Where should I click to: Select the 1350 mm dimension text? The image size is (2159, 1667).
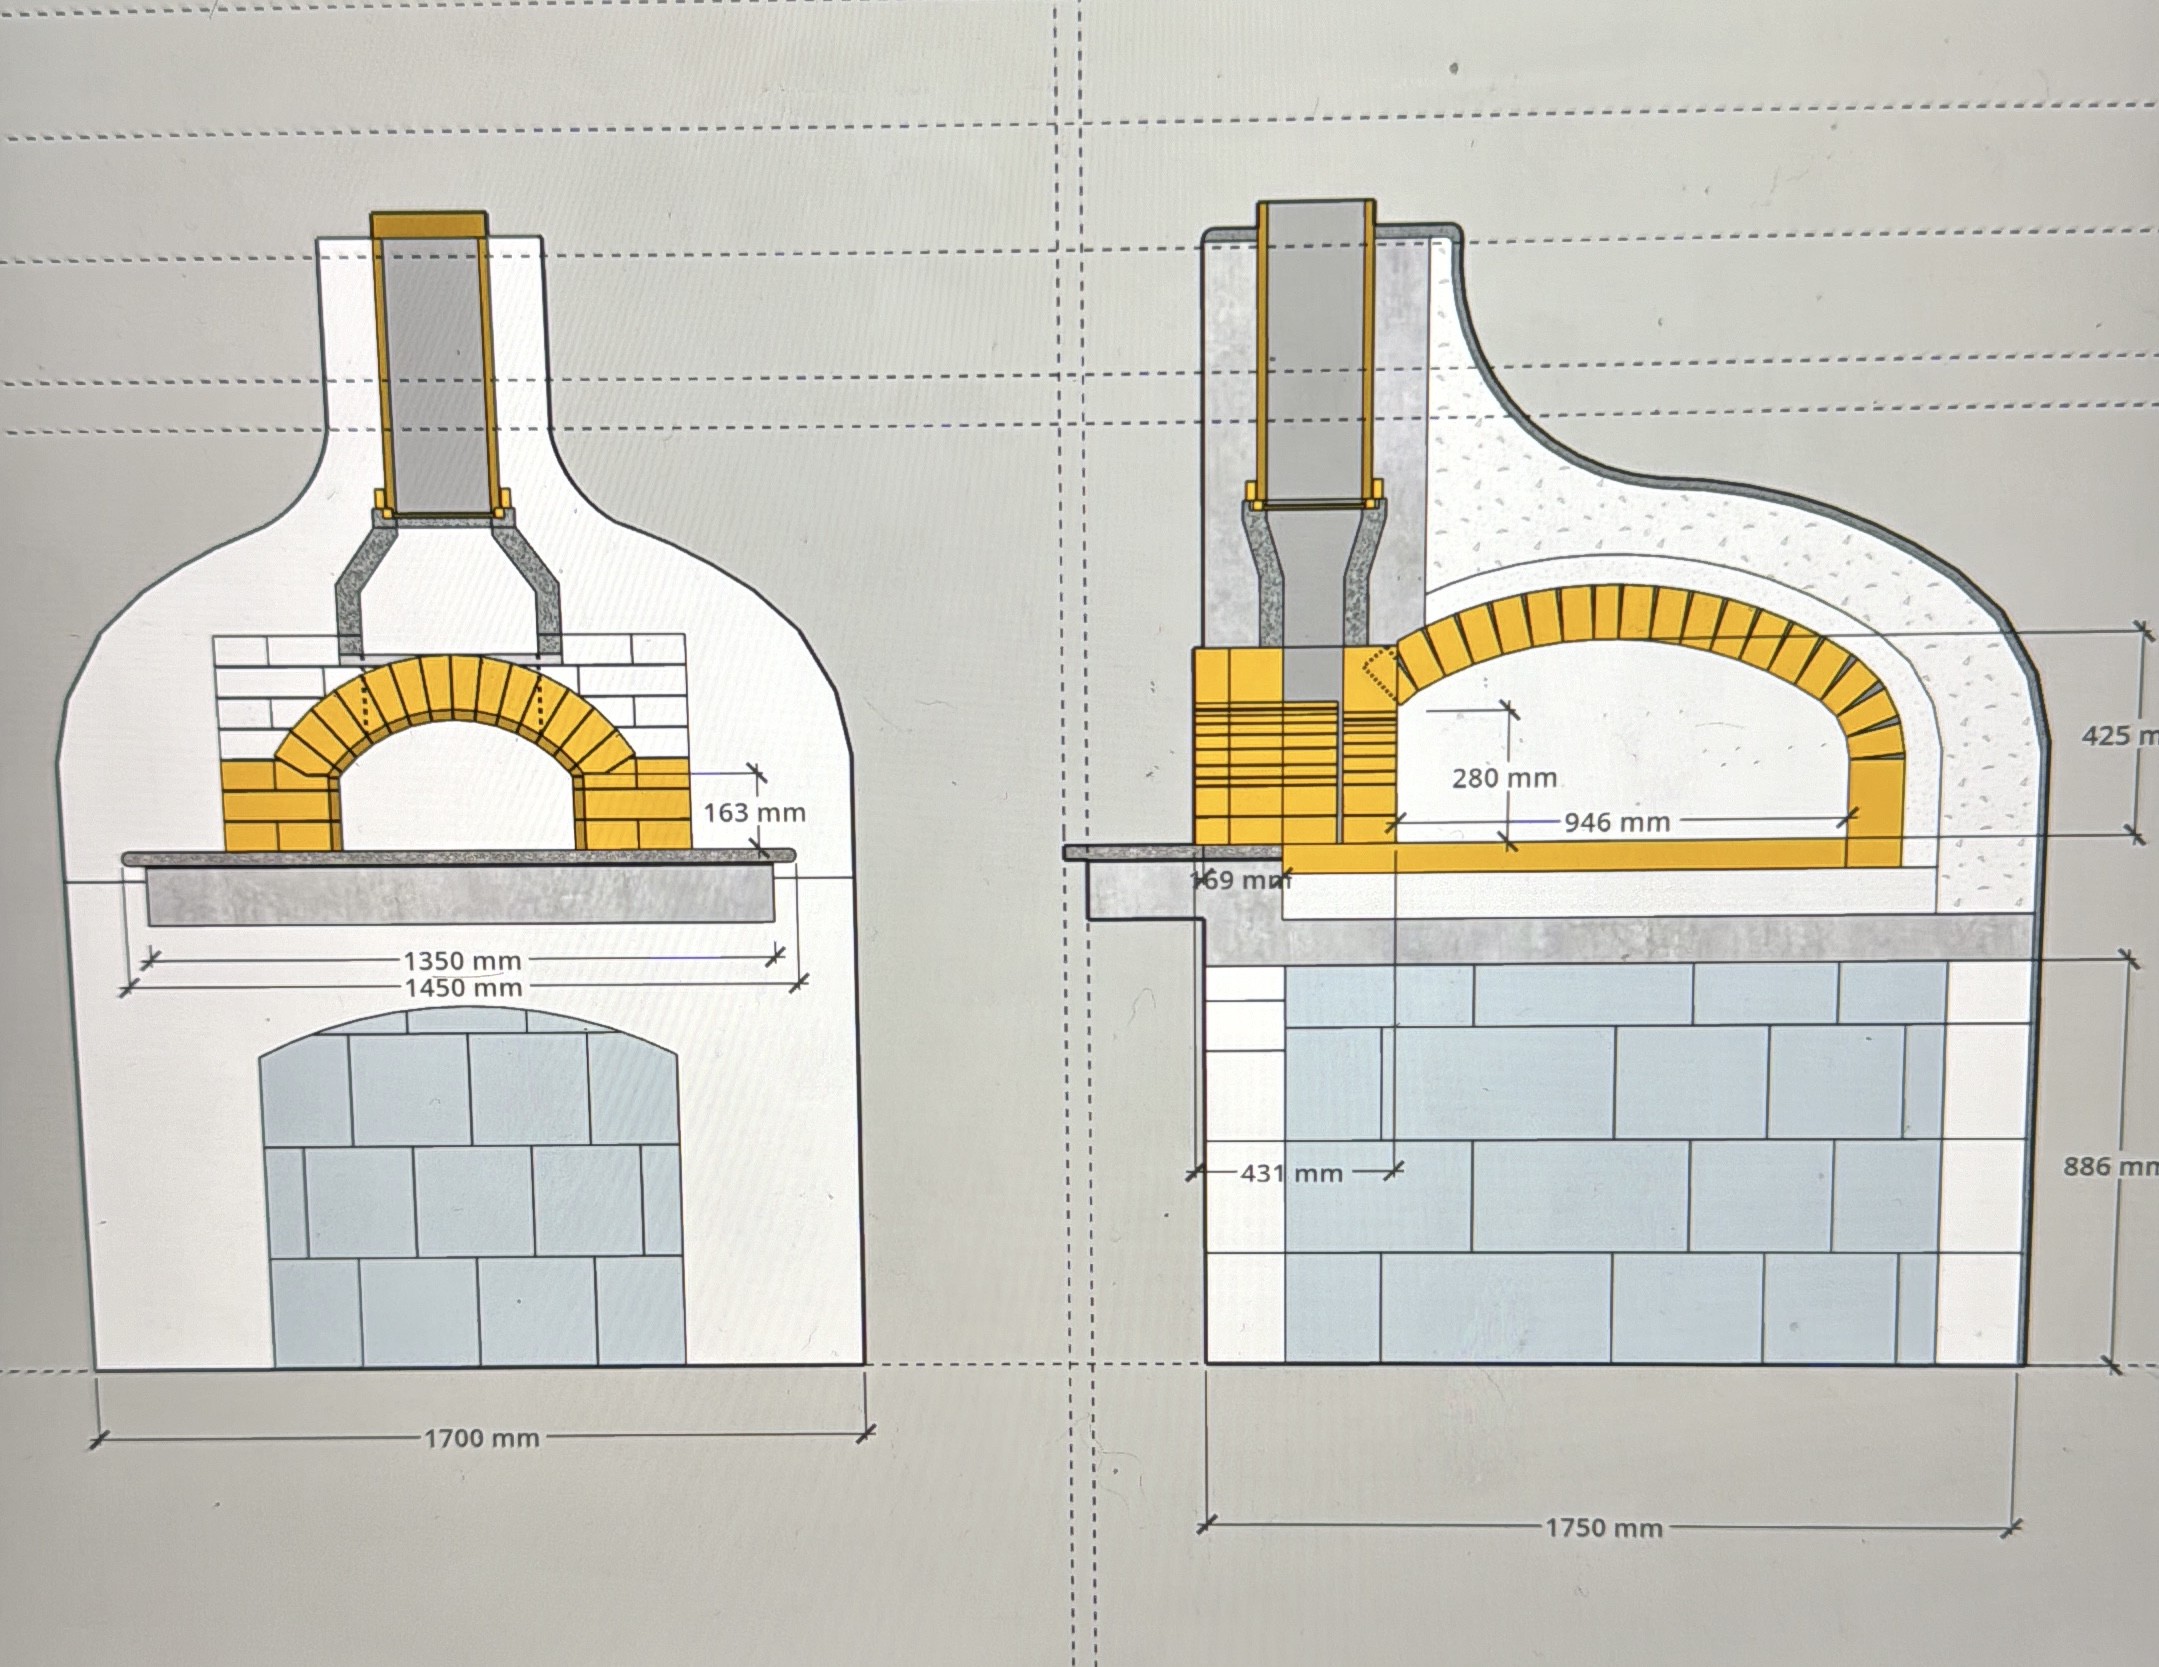click(x=462, y=961)
